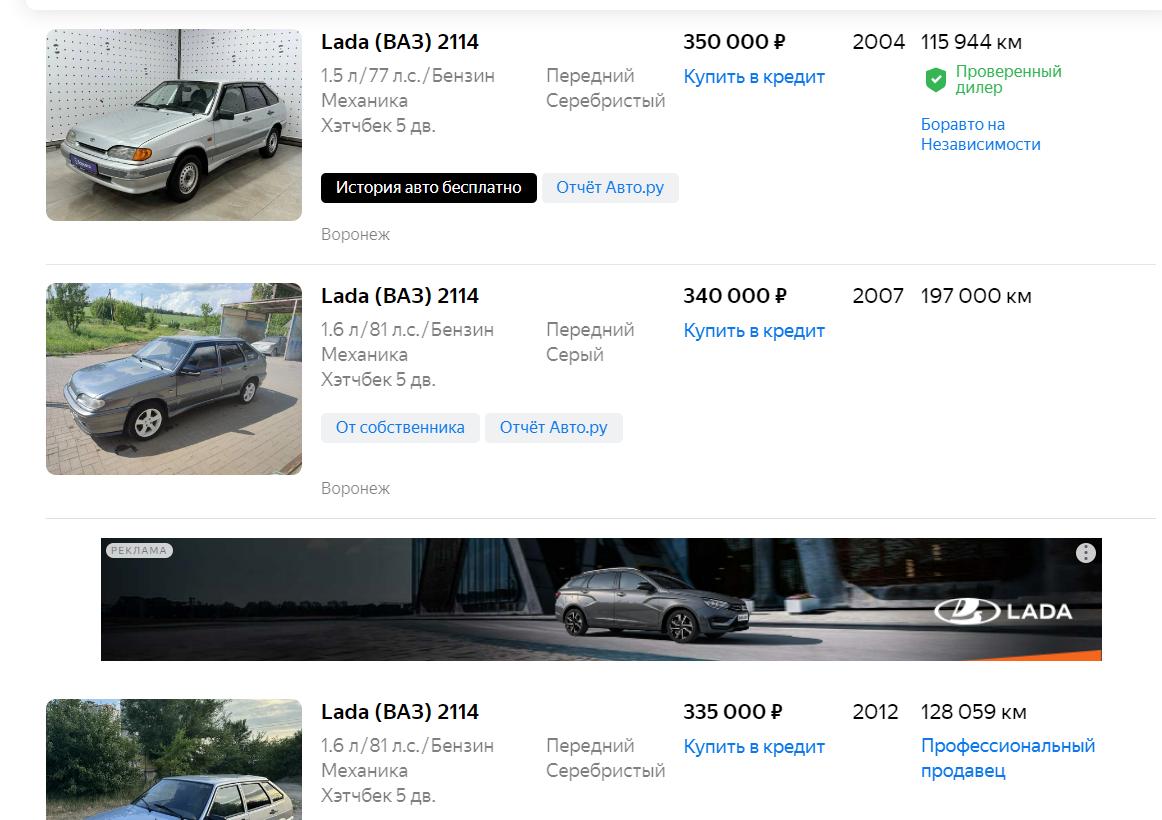The height and width of the screenshot is (820, 1162).
Task: Click the mileage '197 000 км'
Action: (x=976, y=296)
